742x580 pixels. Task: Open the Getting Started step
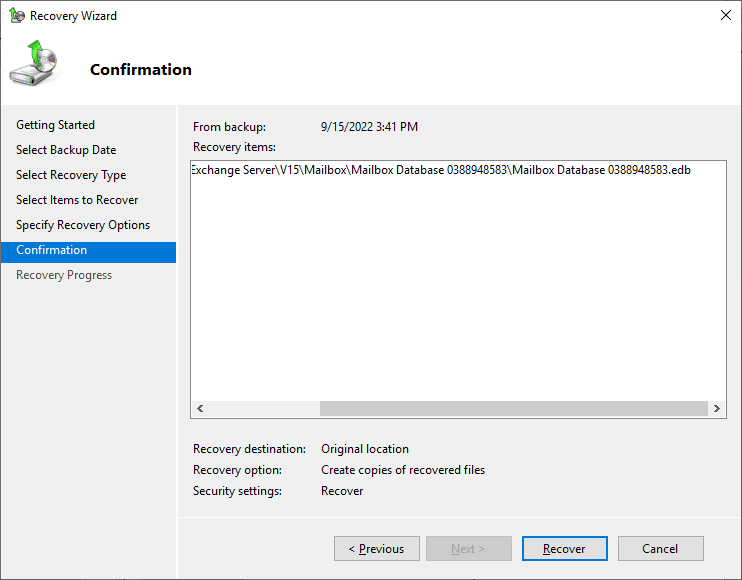coord(55,125)
